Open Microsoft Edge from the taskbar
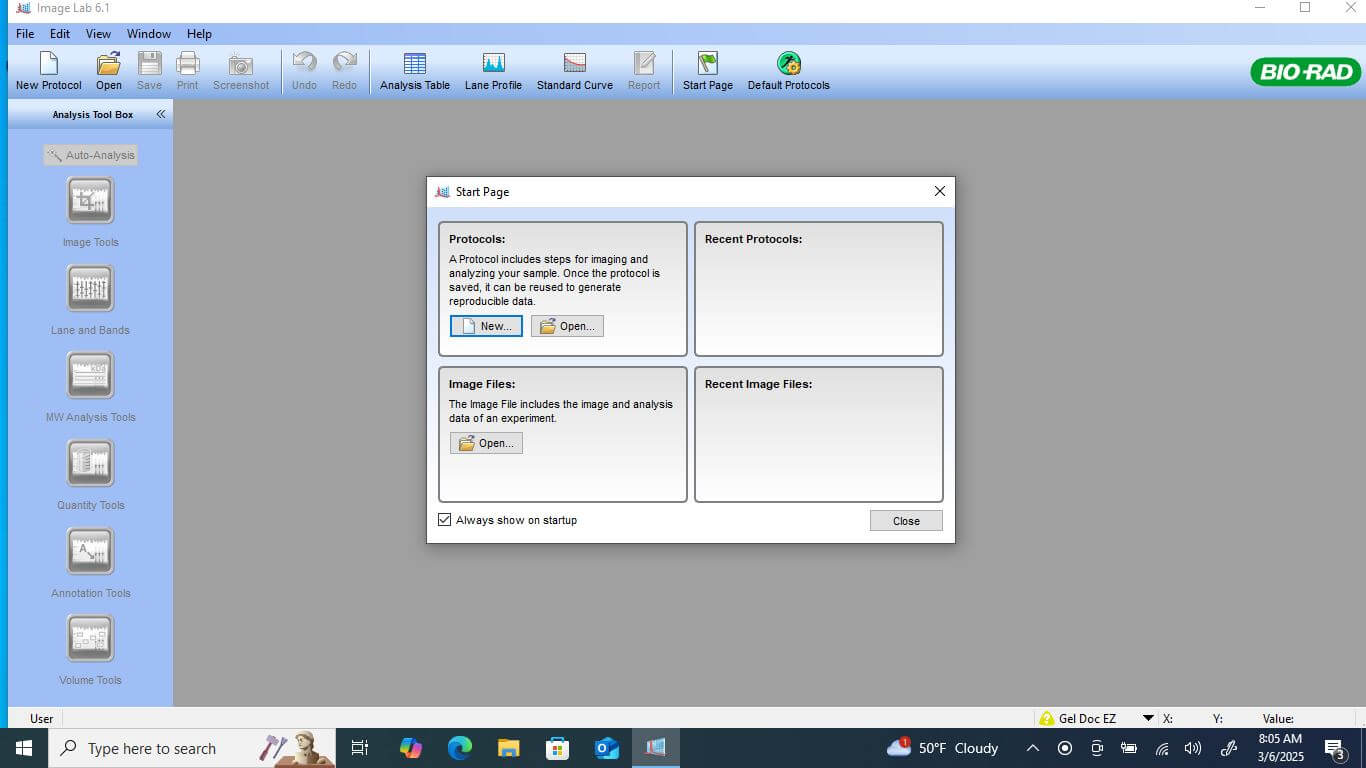This screenshot has height=768, width=1366. (x=459, y=748)
